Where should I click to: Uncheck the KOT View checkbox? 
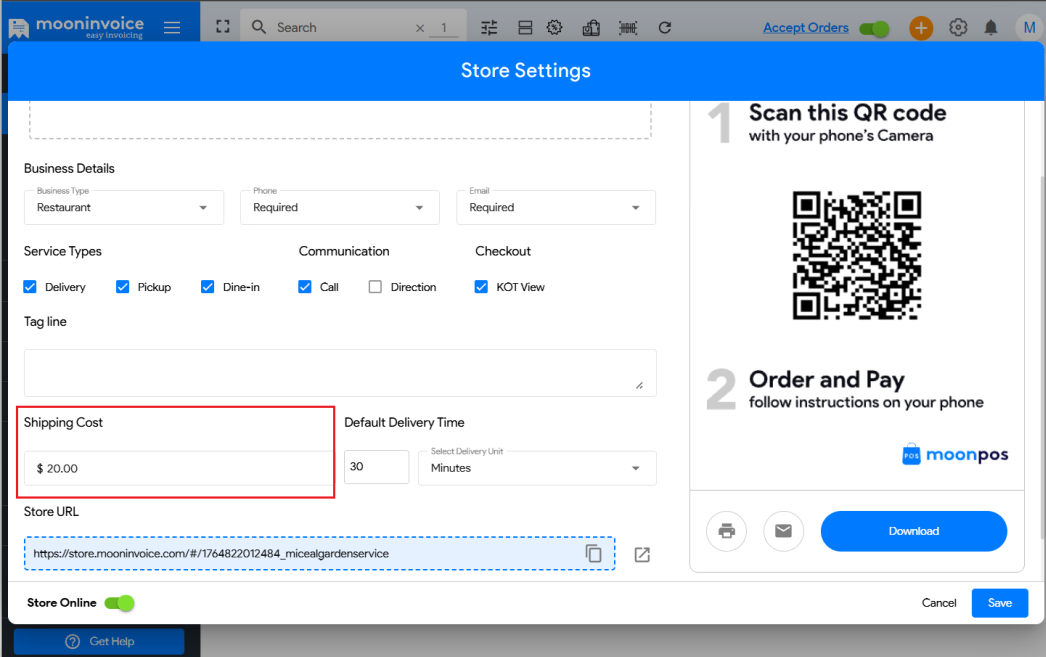click(x=481, y=287)
